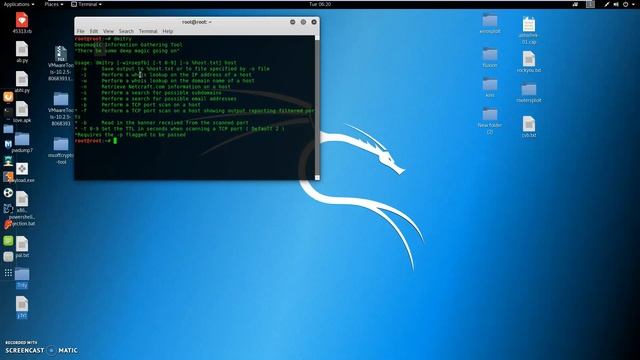This screenshot has width=640, height=360.
Task: Open the Terminal menu in terminal window
Action: coord(148,31)
